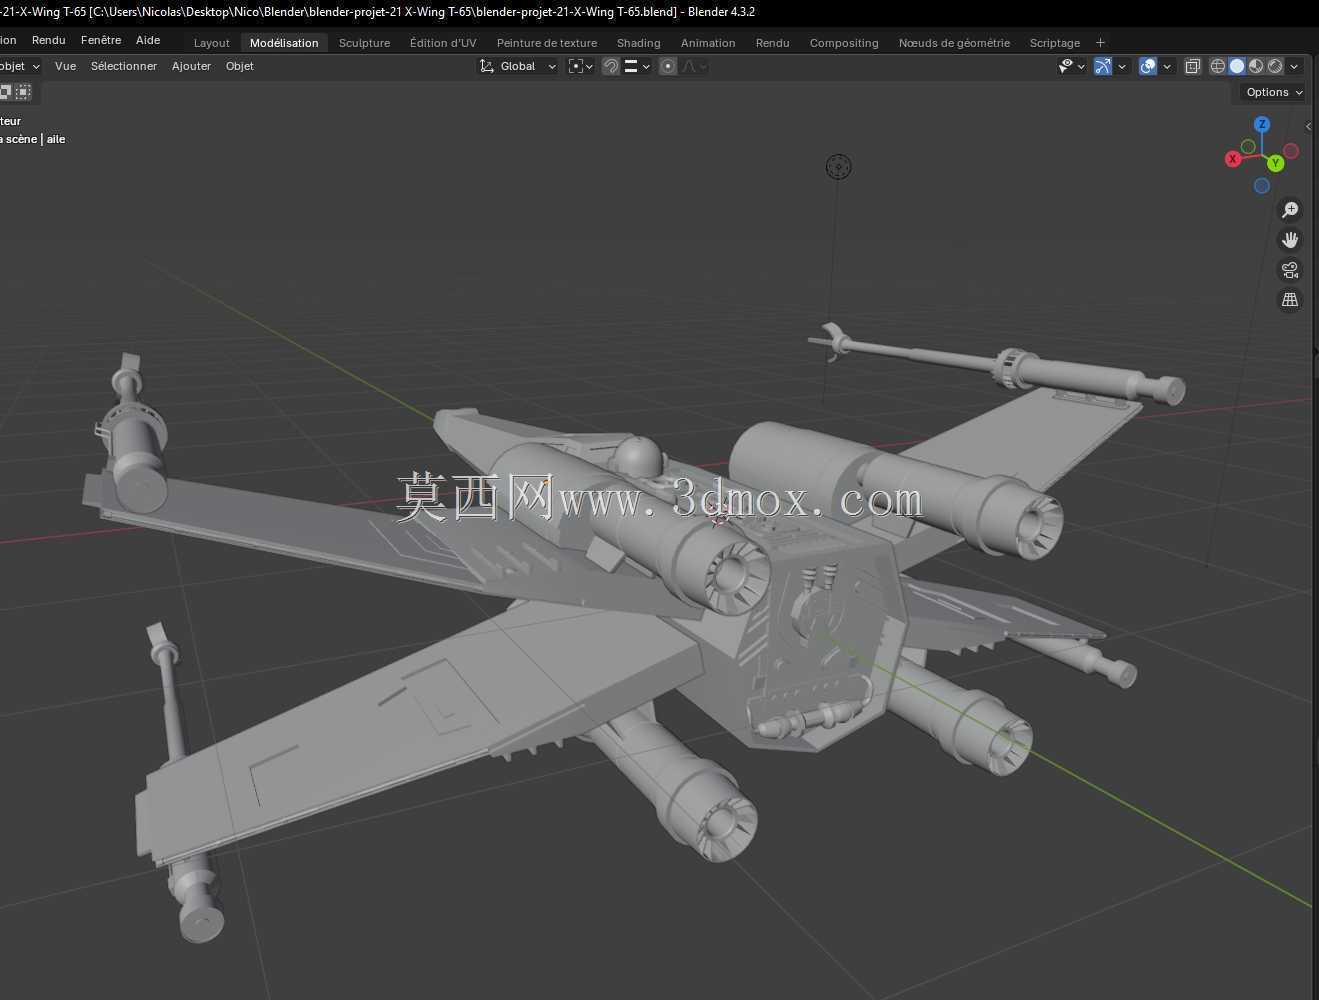Switch to wireframe viewport shading
This screenshot has width=1319, height=1000.
click(1218, 66)
